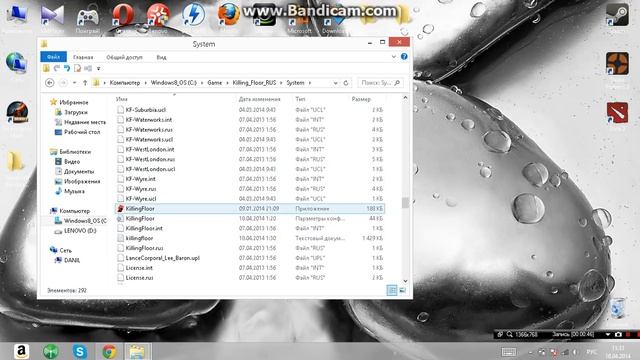Screen dimensions: 640x360
Task: Click the forward navigation arrow
Action: coord(63,83)
